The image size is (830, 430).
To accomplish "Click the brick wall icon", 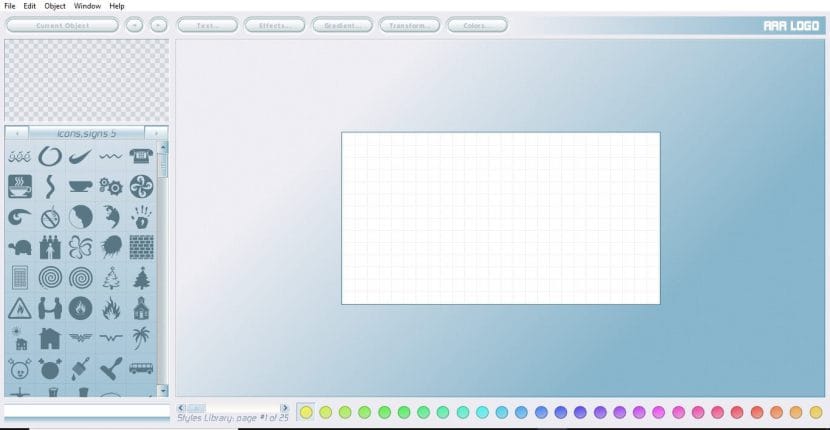I will click(x=140, y=246).
